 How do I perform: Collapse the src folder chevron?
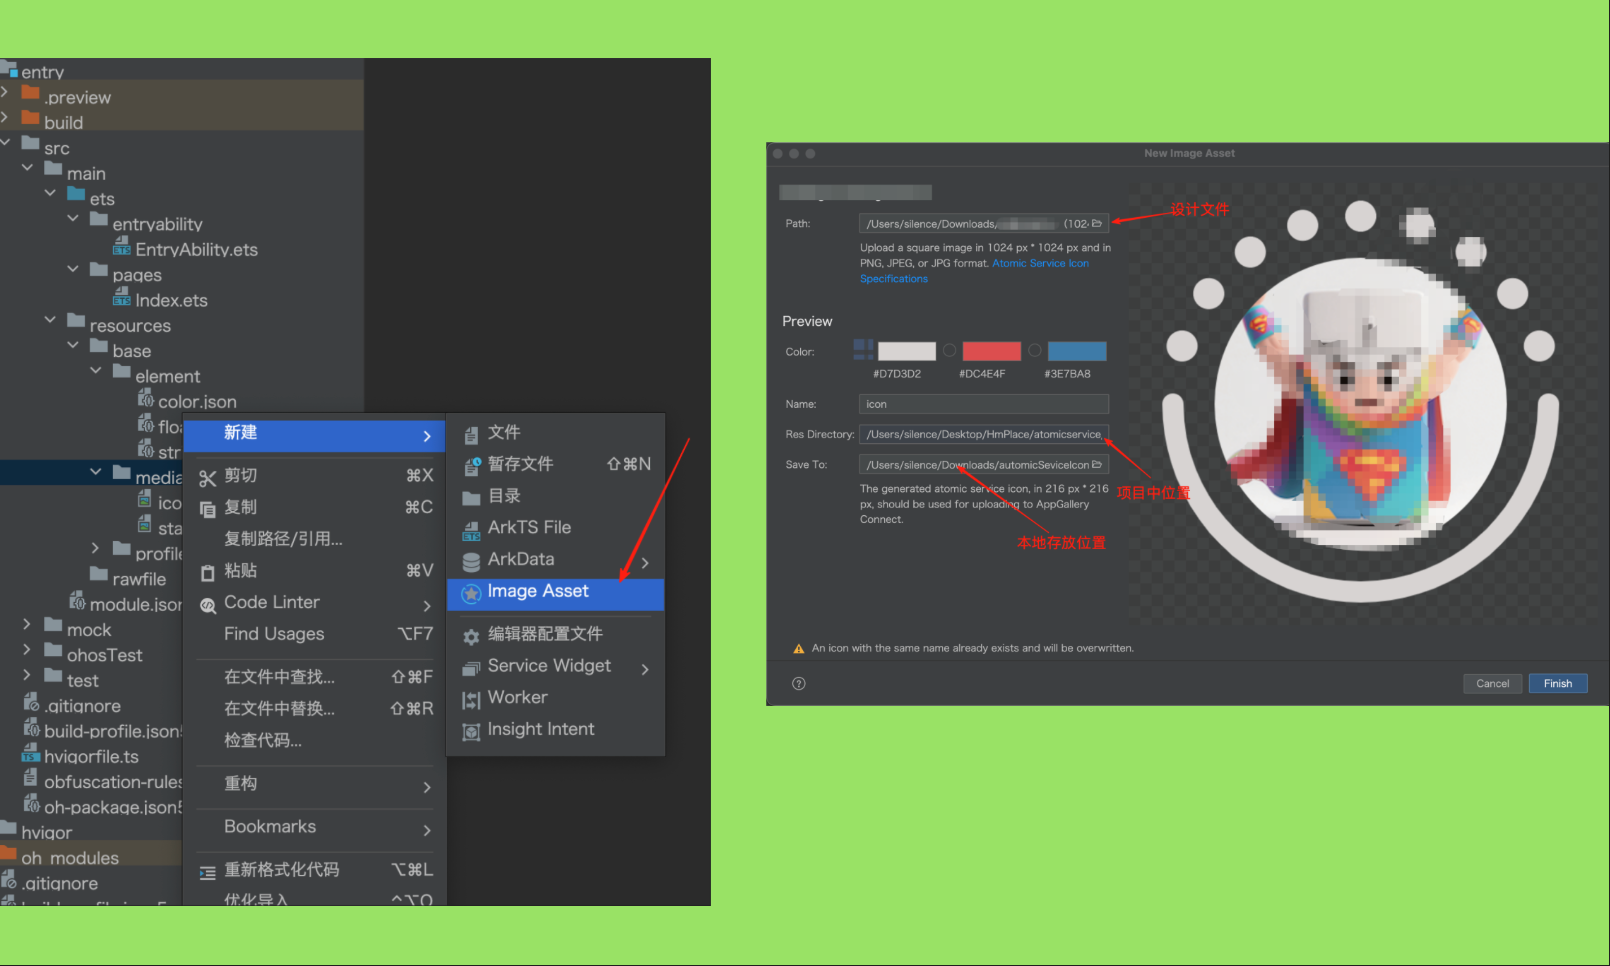[x=5, y=143]
